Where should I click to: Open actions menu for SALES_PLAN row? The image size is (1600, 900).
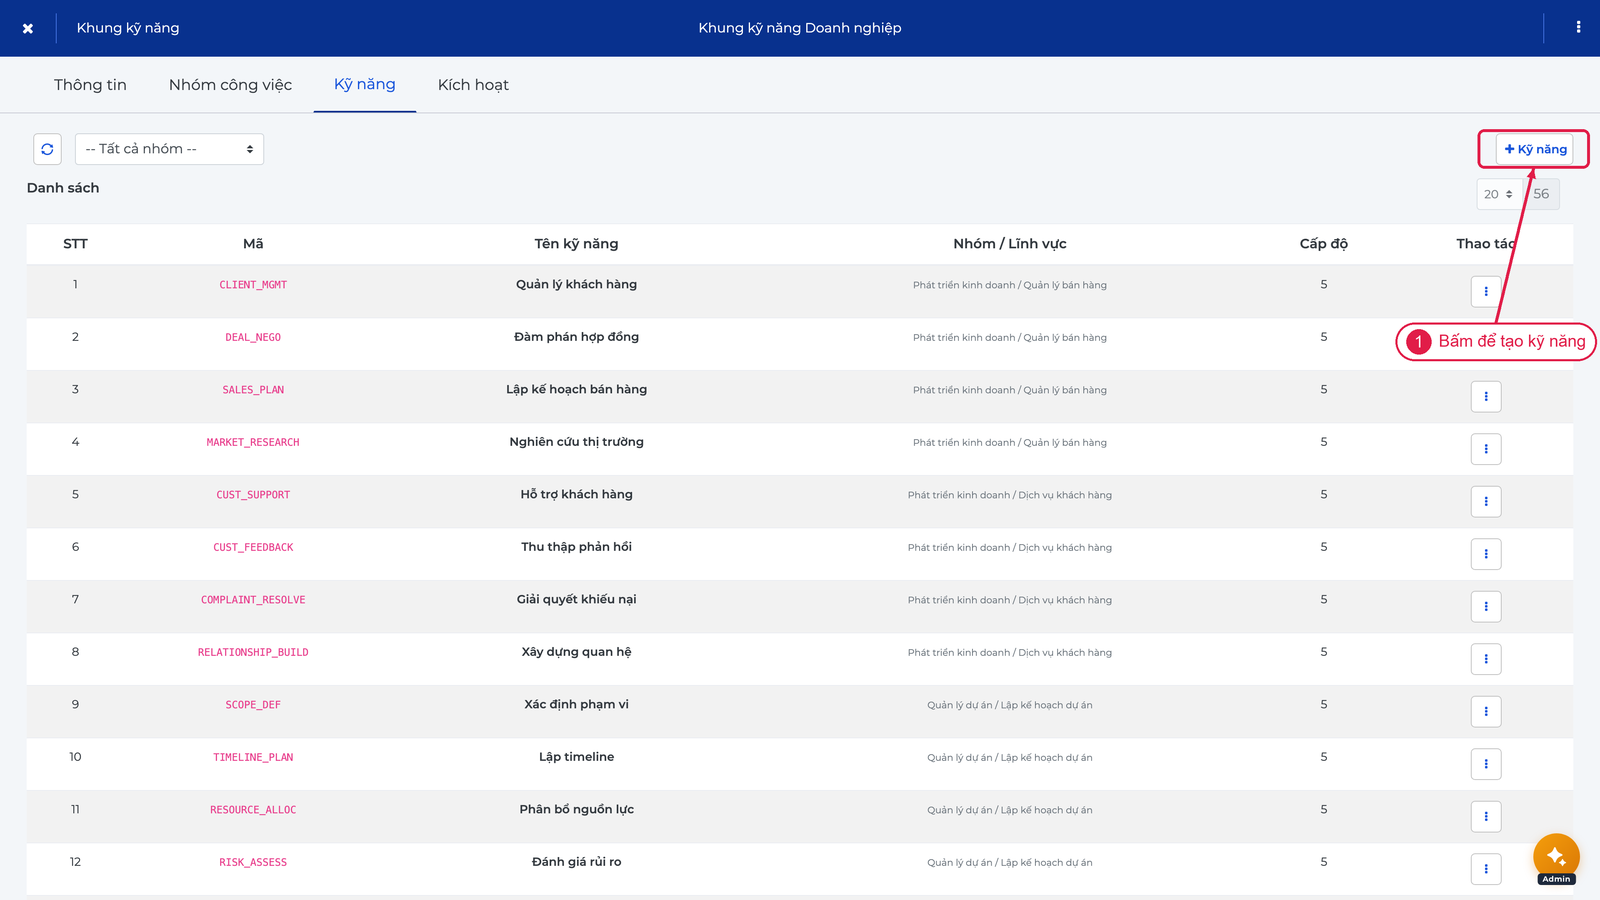[x=1486, y=397]
